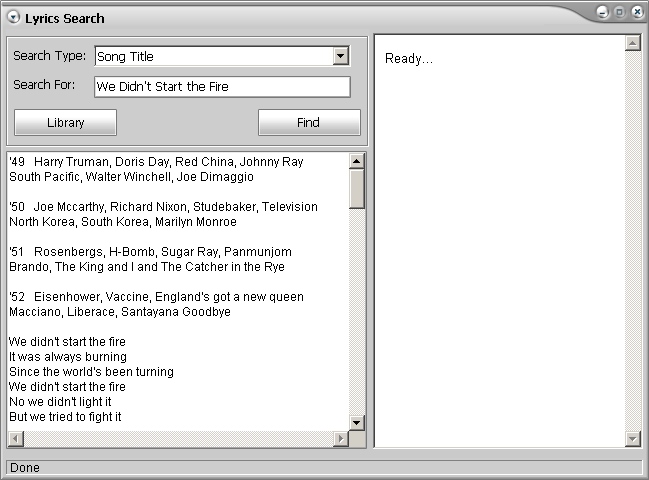This screenshot has width=649, height=480.
Task: Click 'Macciano, Liberace, Santayana Goodbye' line
Action: point(120,312)
